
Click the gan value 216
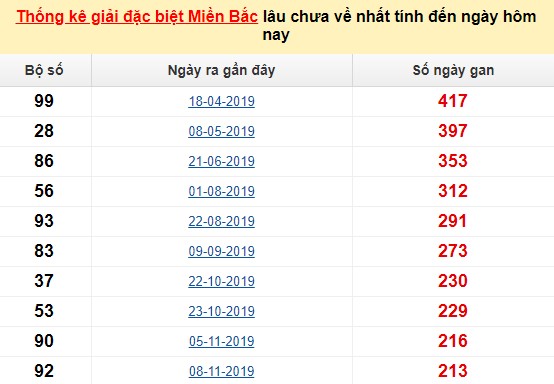[x=453, y=341]
